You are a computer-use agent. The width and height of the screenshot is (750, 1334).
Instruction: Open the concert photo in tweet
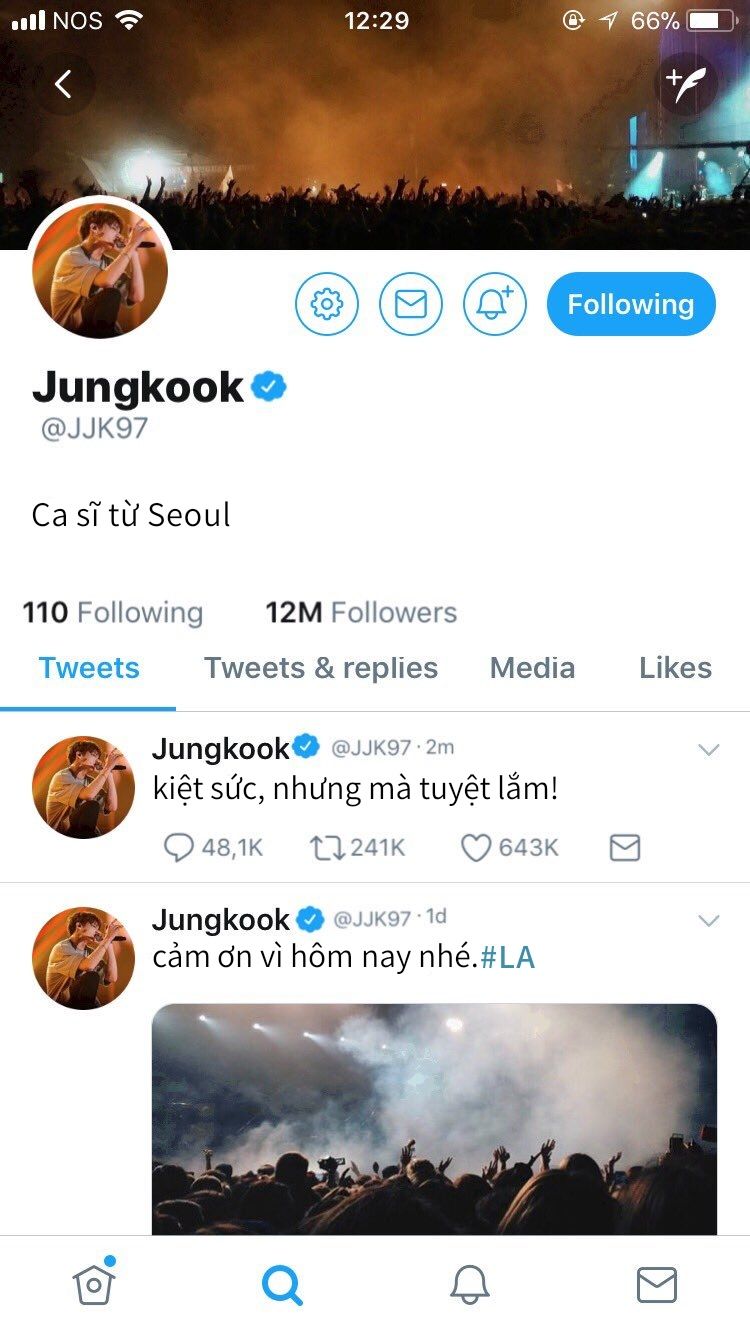(435, 1119)
